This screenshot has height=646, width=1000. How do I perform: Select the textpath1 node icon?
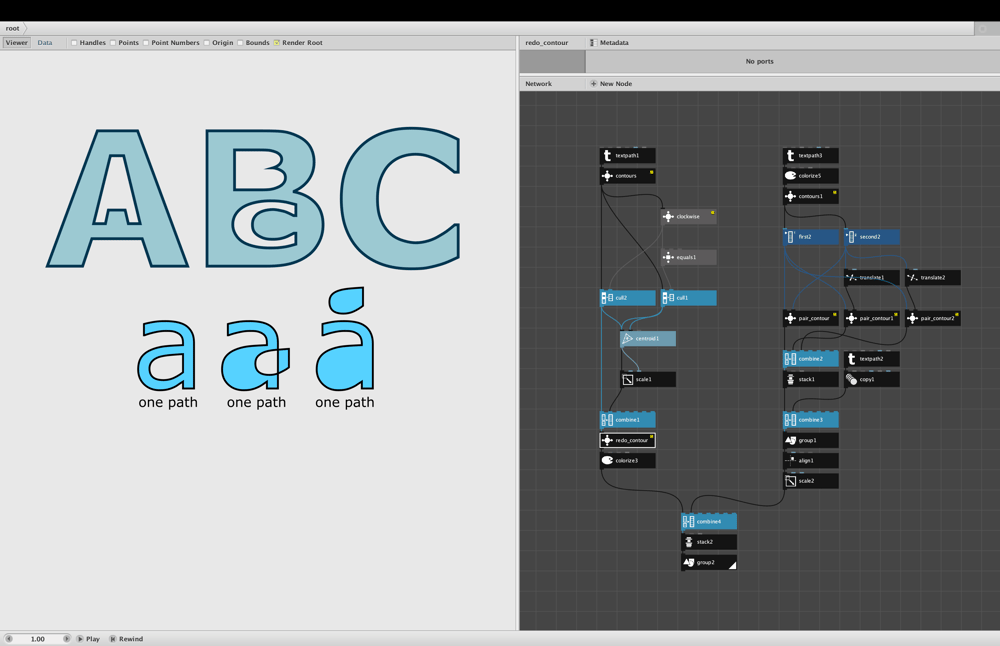(x=607, y=156)
